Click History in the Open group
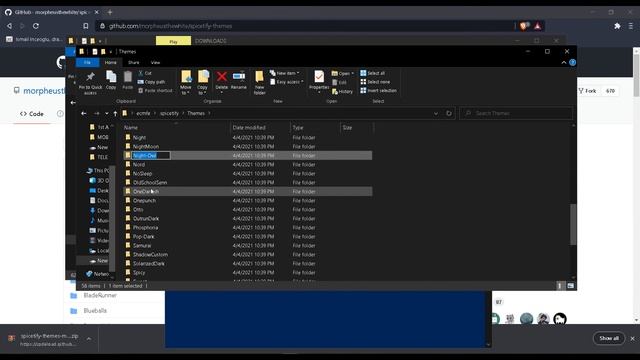Screen dimensions: 640x360 [342, 91]
